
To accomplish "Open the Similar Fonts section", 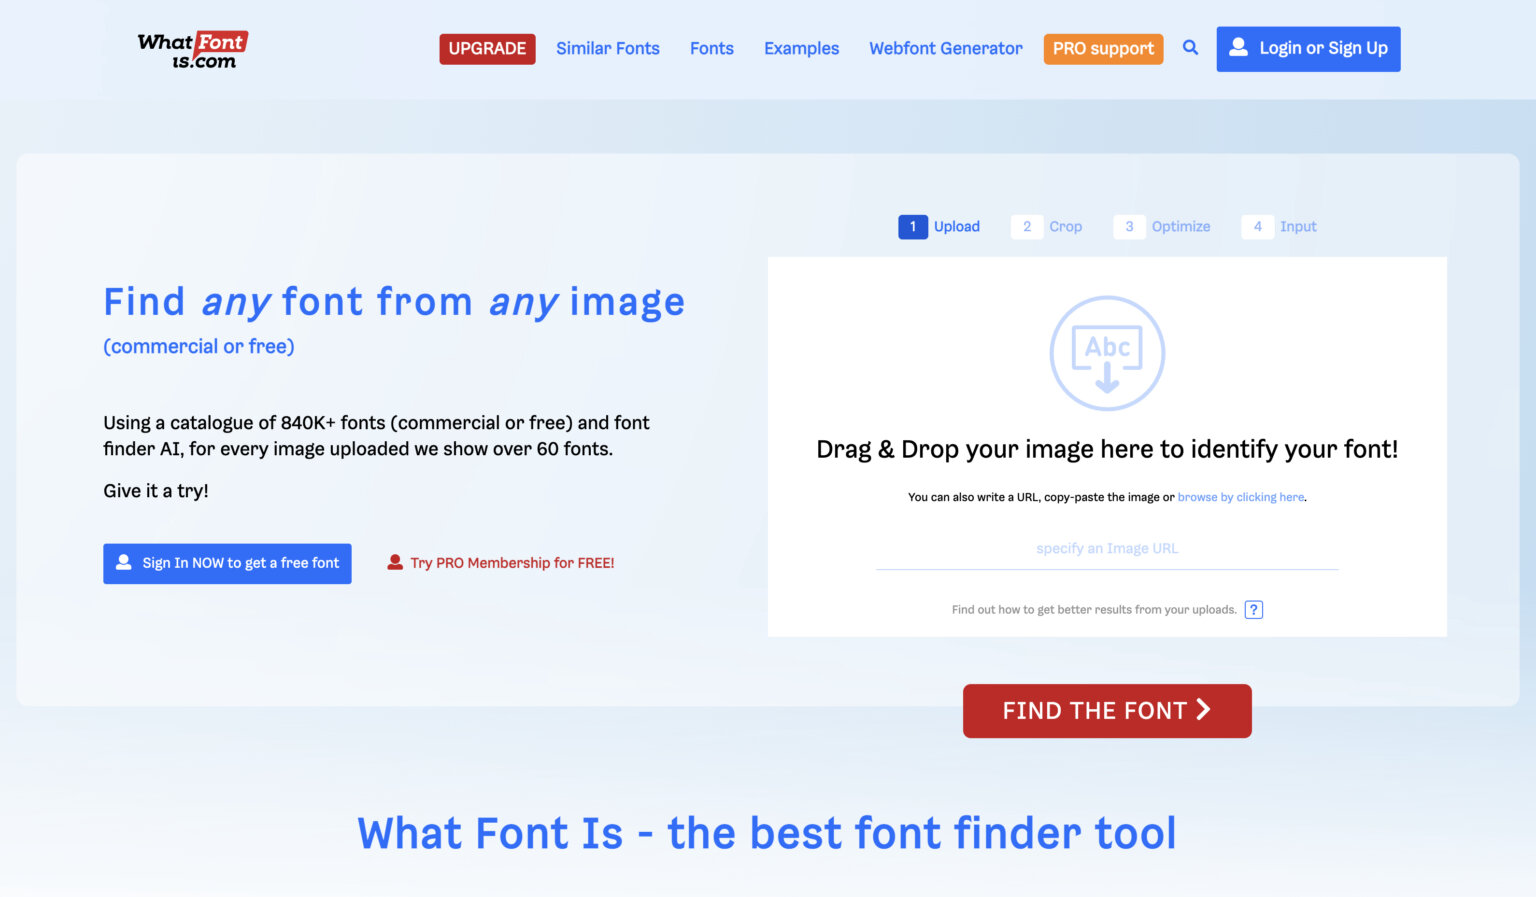I will pyautogui.click(x=608, y=48).
